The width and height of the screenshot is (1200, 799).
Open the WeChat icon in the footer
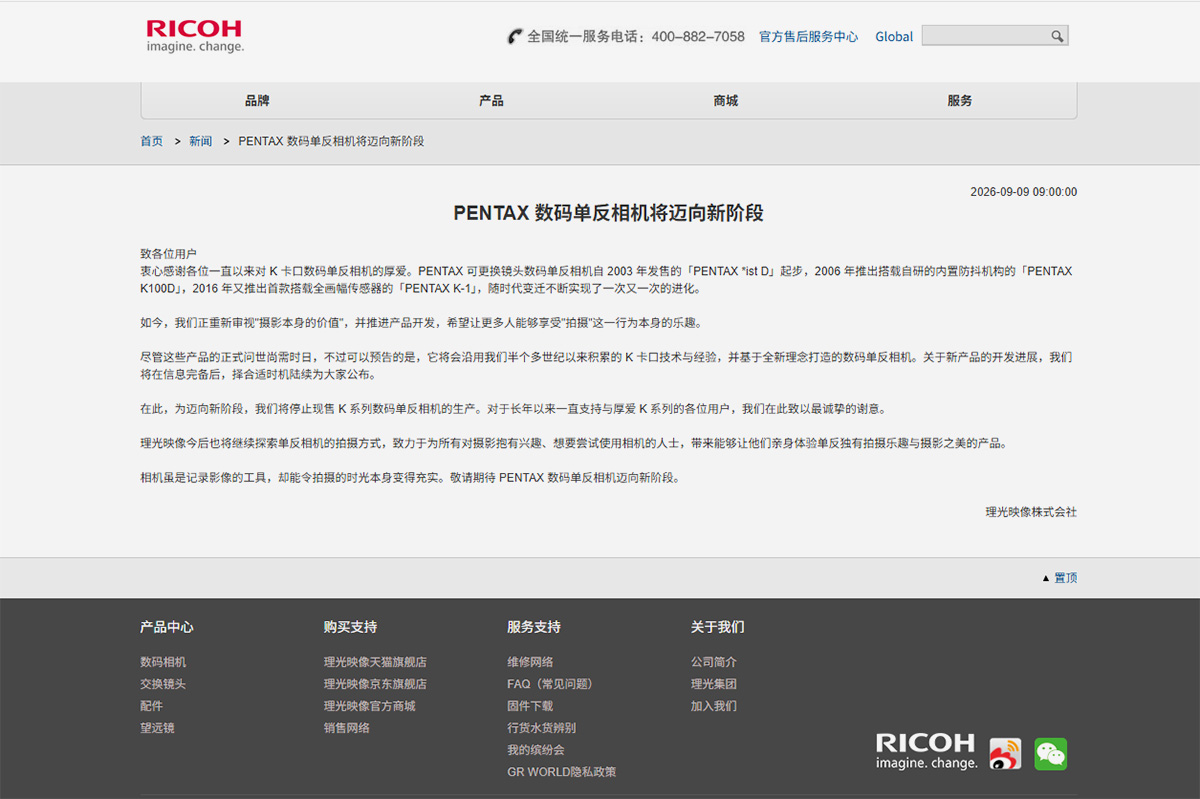pyautogui.click(x=1050, y=754)
